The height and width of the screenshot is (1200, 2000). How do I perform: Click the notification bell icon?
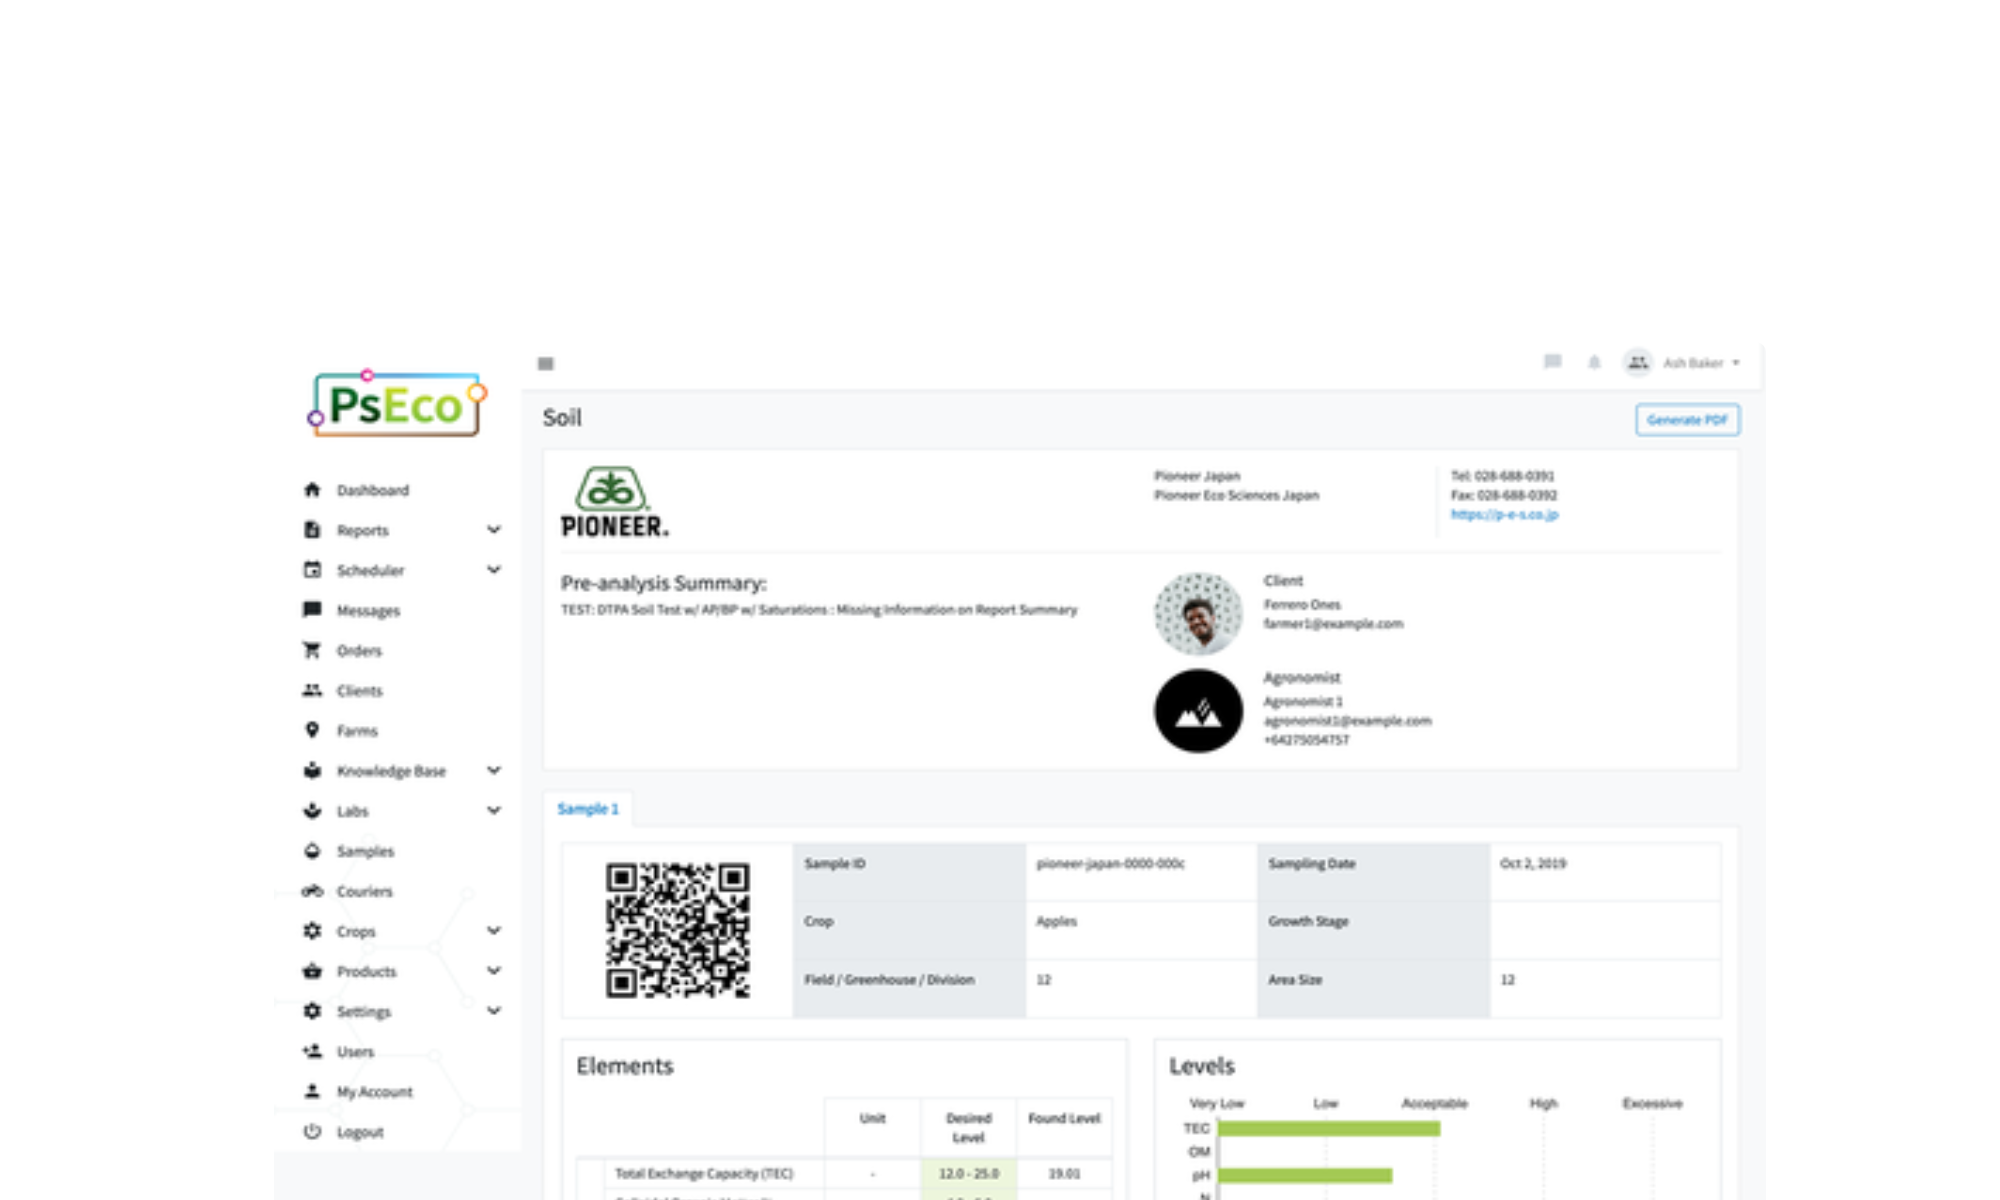coord(1594,362)
